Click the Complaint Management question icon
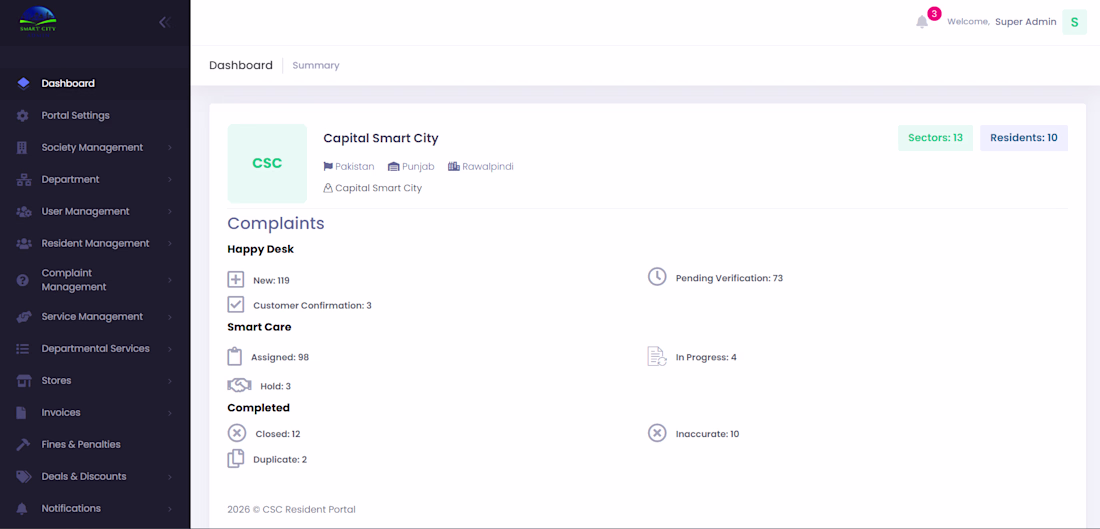1100x529 pixels. click(22, 280)
